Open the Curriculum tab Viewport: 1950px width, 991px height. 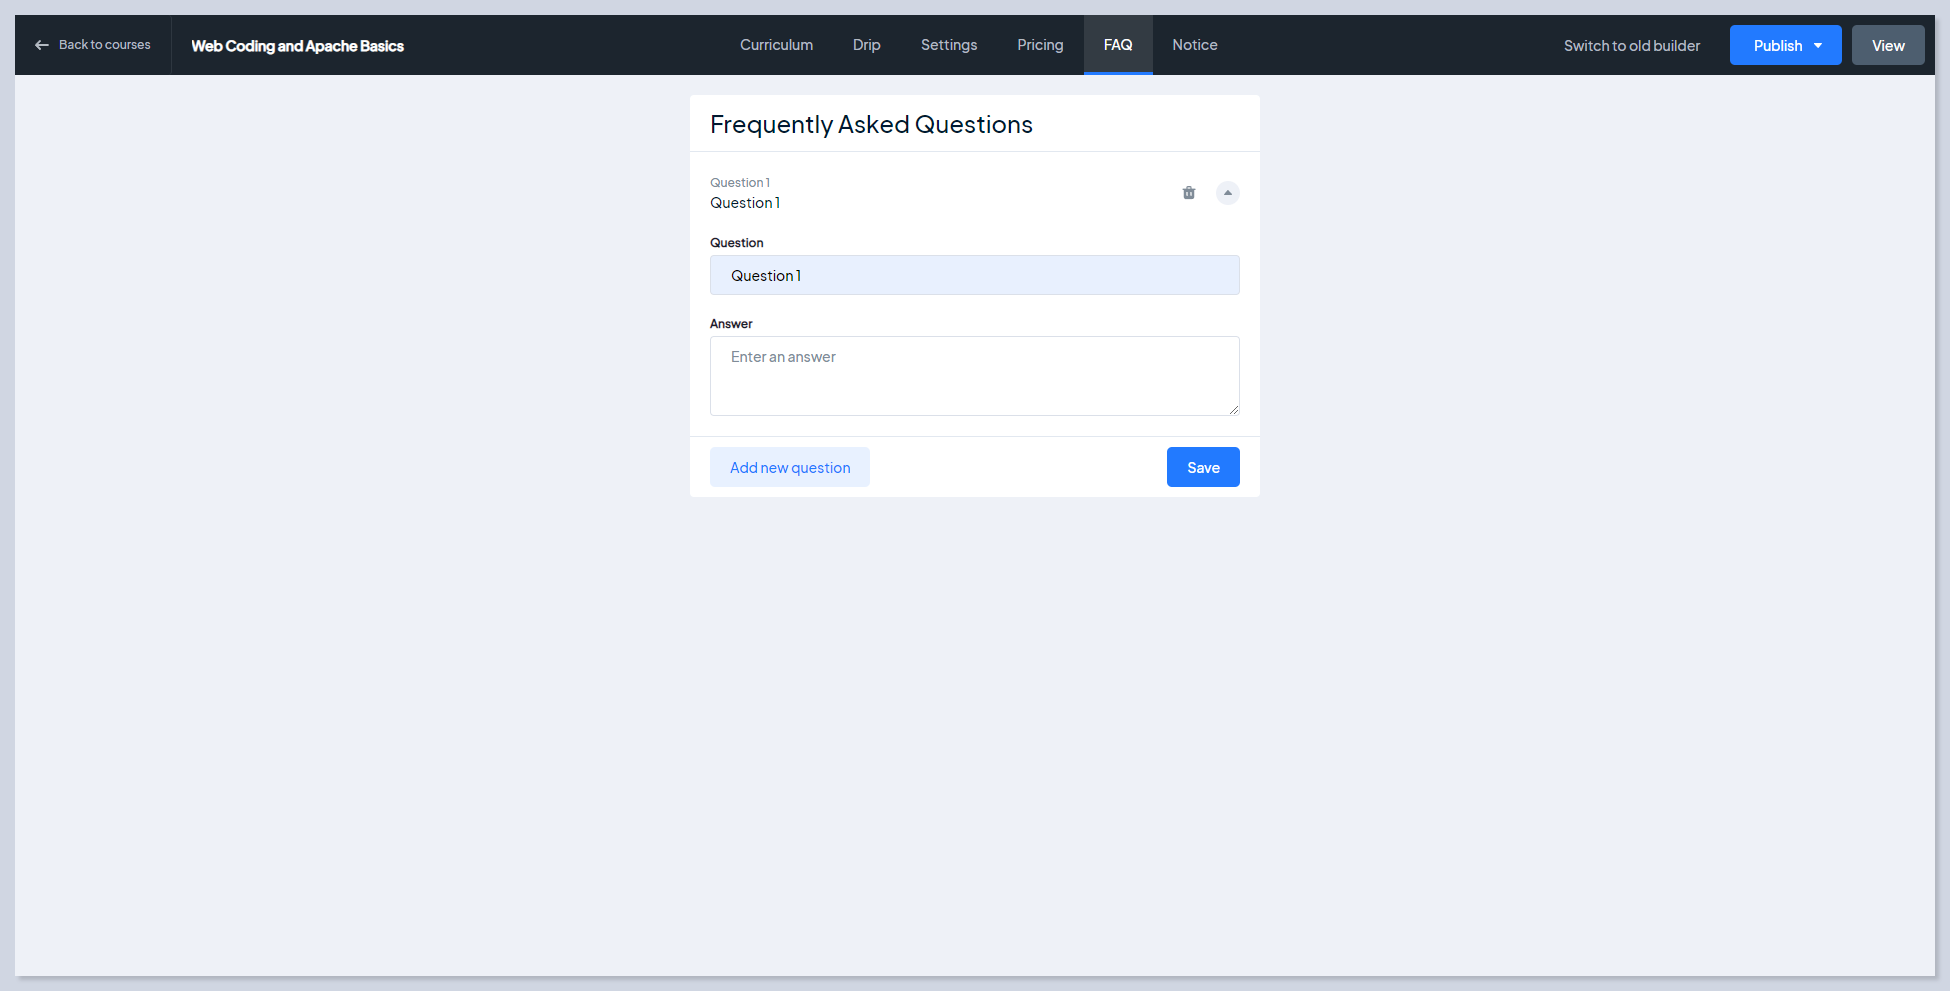click(776, 45)
